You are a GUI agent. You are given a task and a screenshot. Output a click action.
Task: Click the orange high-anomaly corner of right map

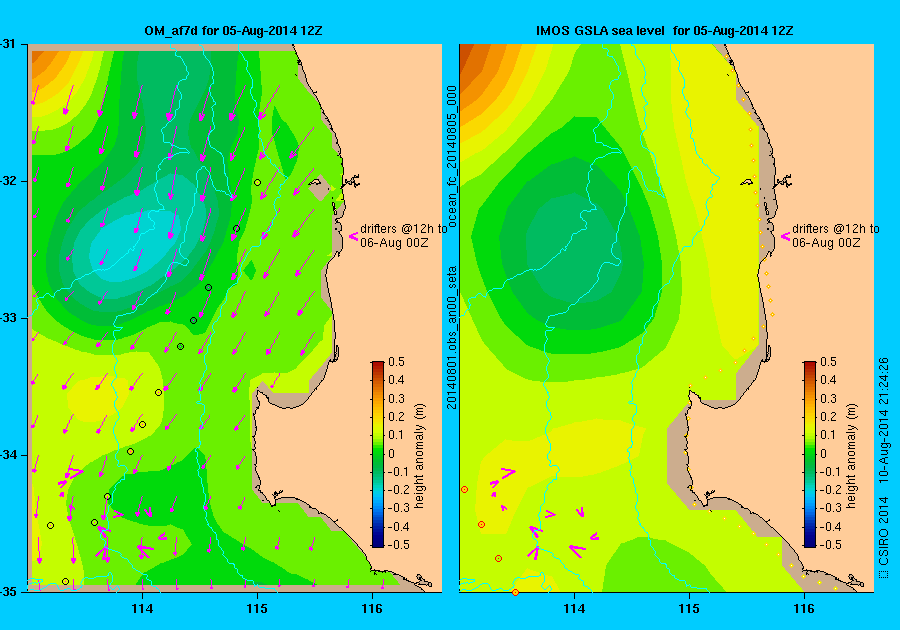(x=472, y=60)
